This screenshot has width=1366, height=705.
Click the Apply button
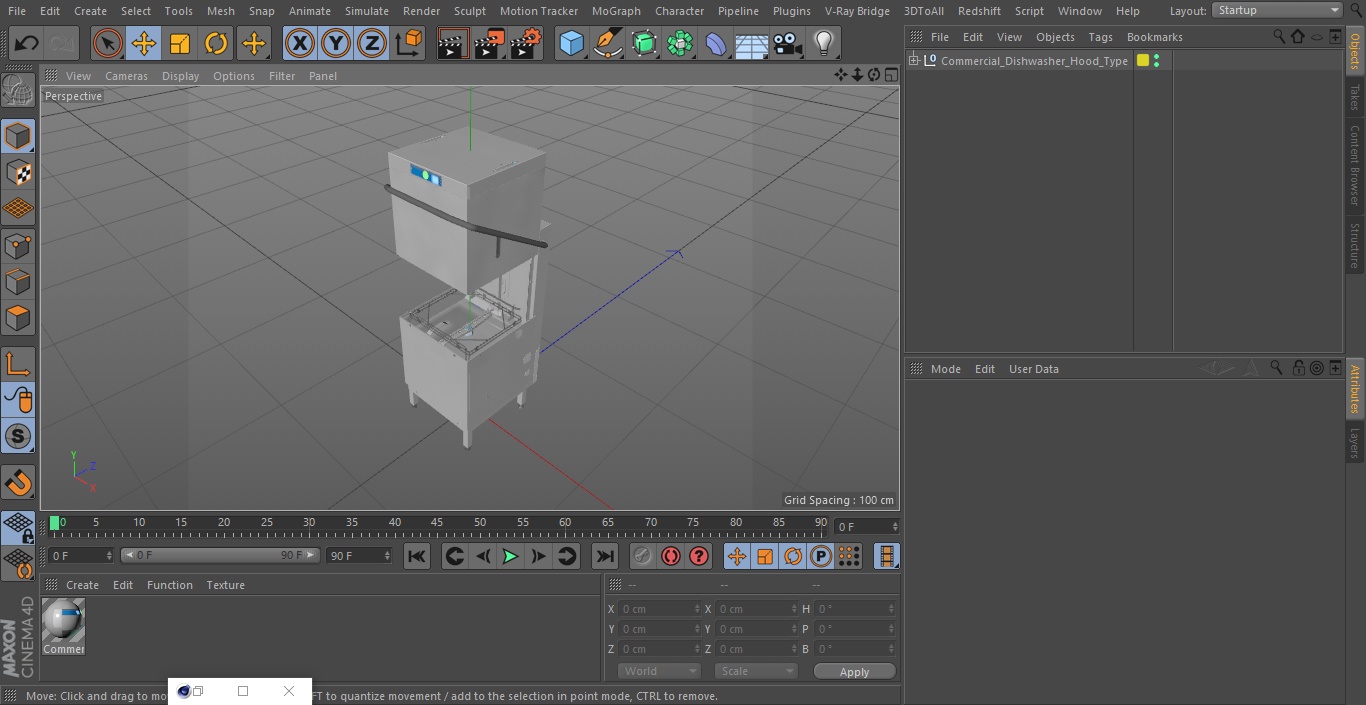854,671
